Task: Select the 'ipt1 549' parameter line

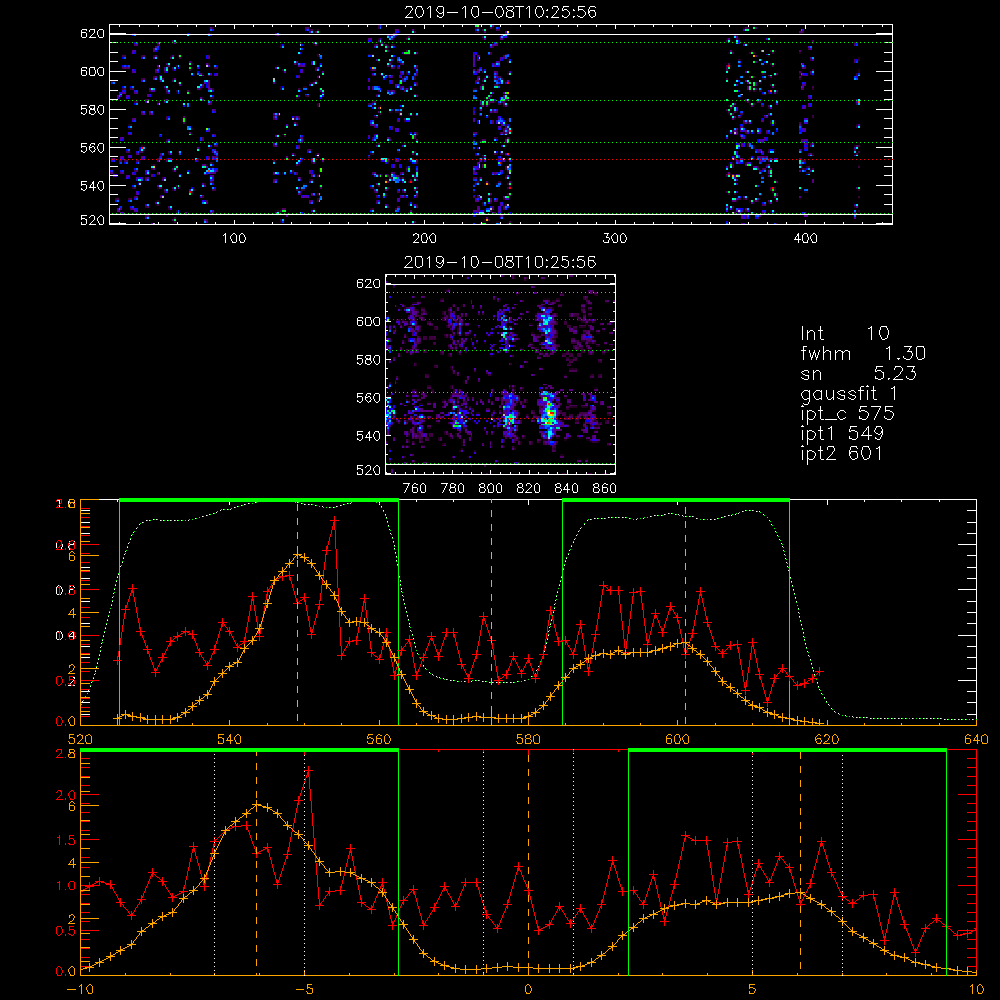Action: pyautogui.click(x=842, y=434)
